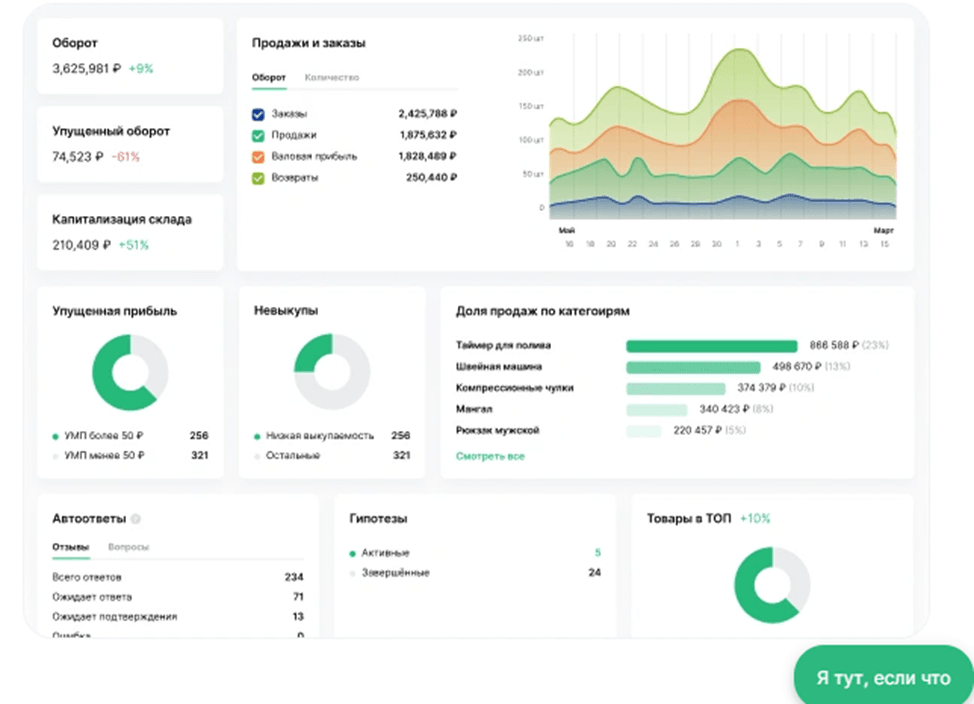Click the info icon beside Автоответы

[136, 520]
